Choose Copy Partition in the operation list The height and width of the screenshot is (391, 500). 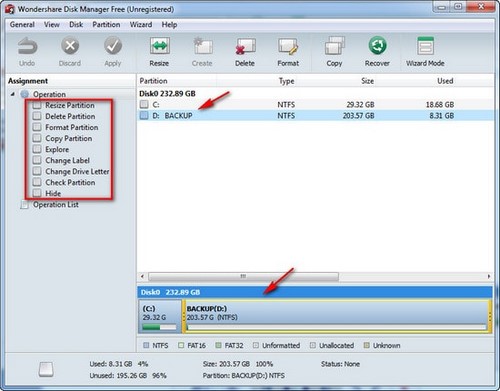69,138
